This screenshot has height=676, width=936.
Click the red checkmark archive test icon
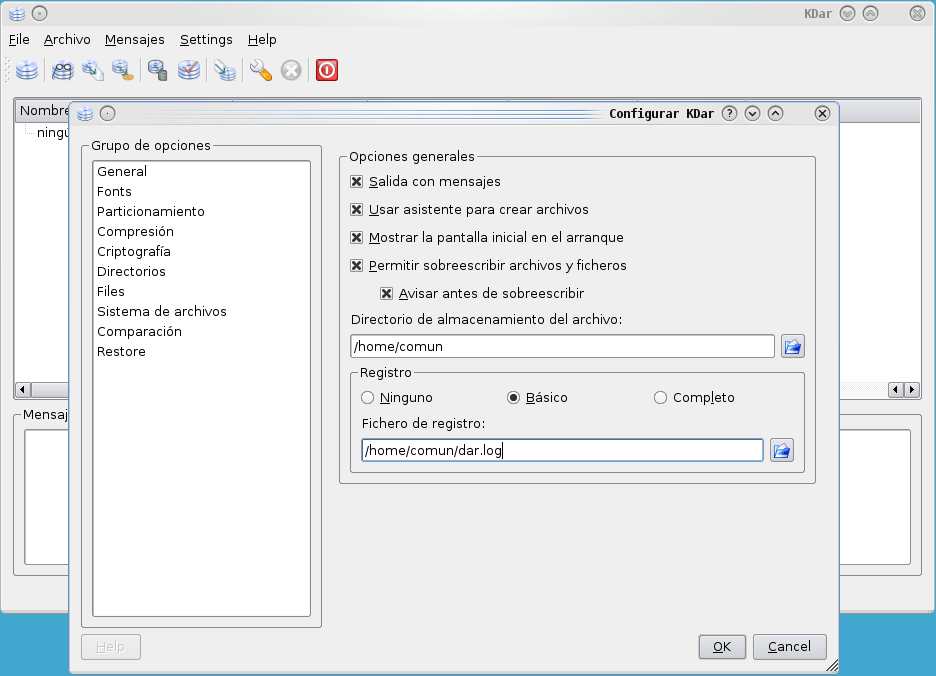point(189,70)
